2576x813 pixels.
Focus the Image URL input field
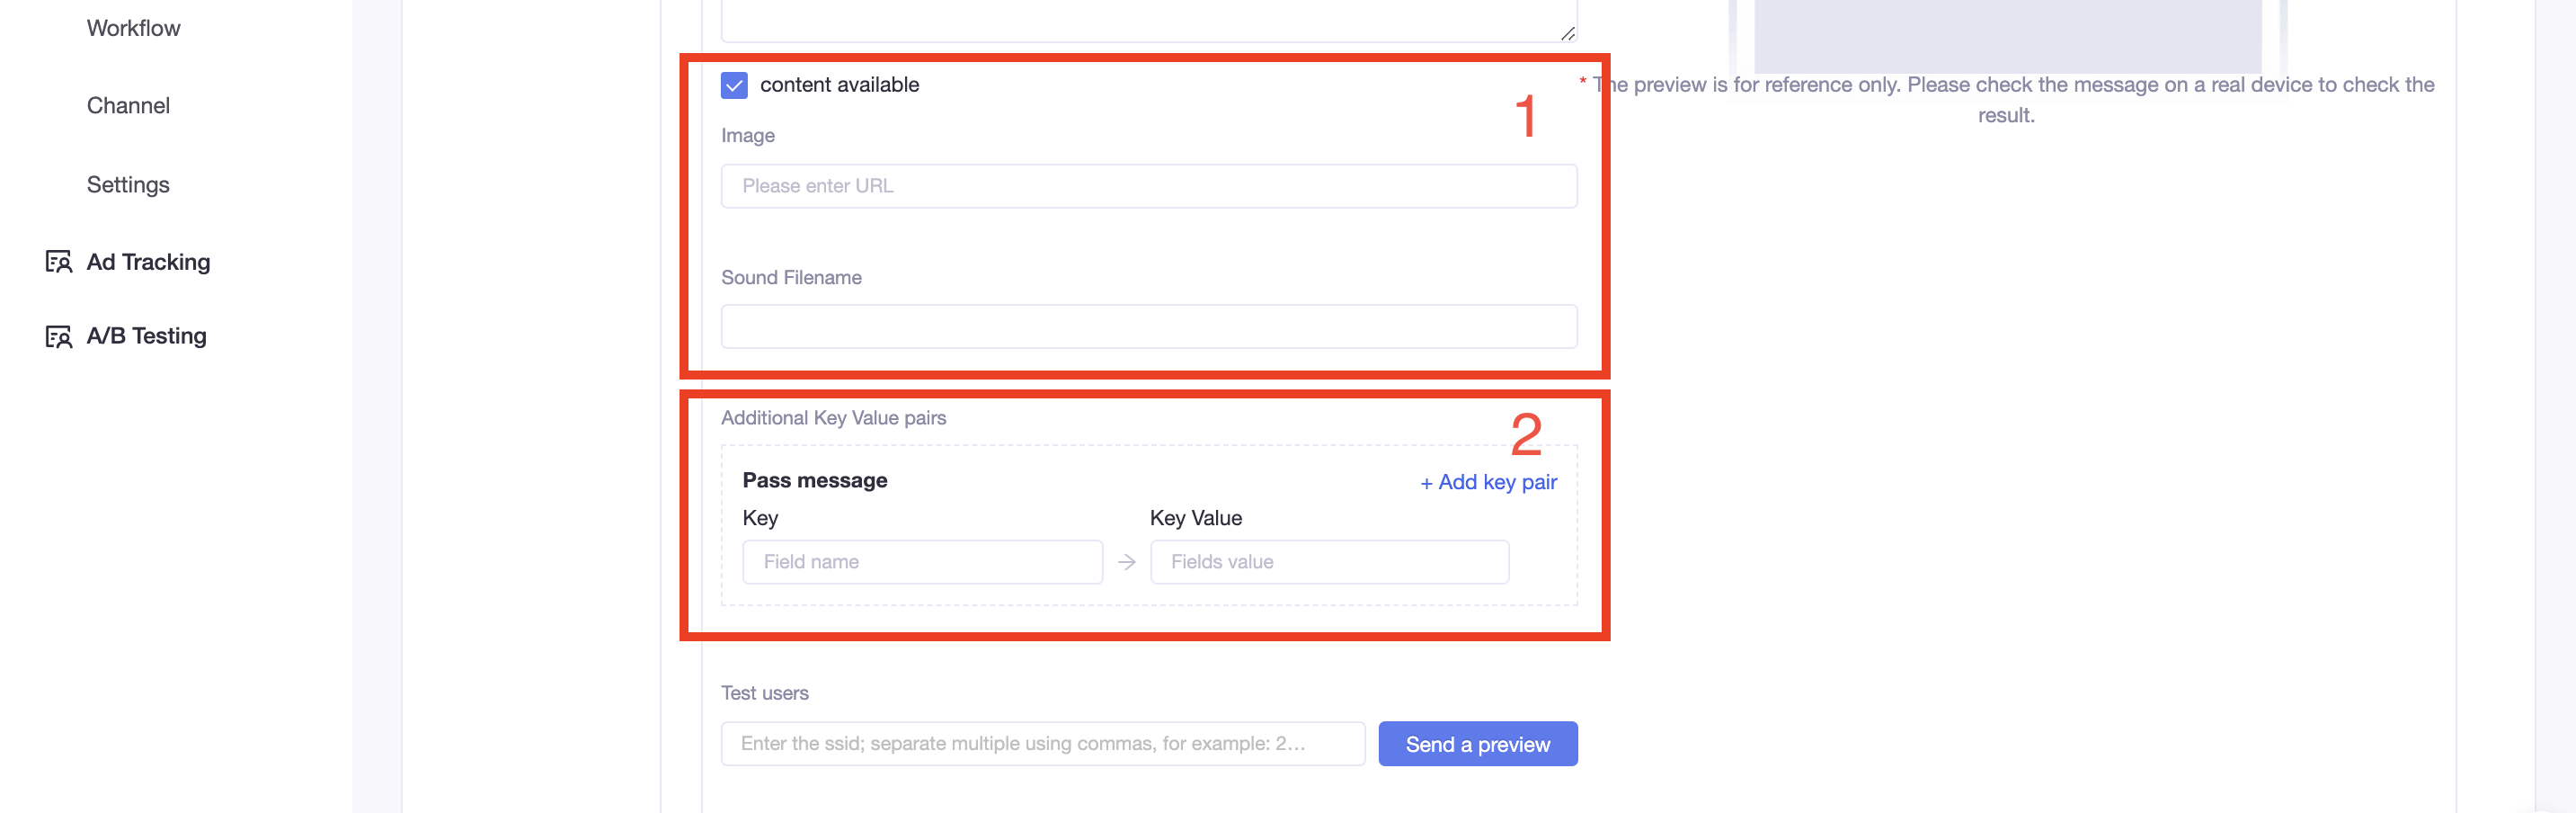point(1149,186)
